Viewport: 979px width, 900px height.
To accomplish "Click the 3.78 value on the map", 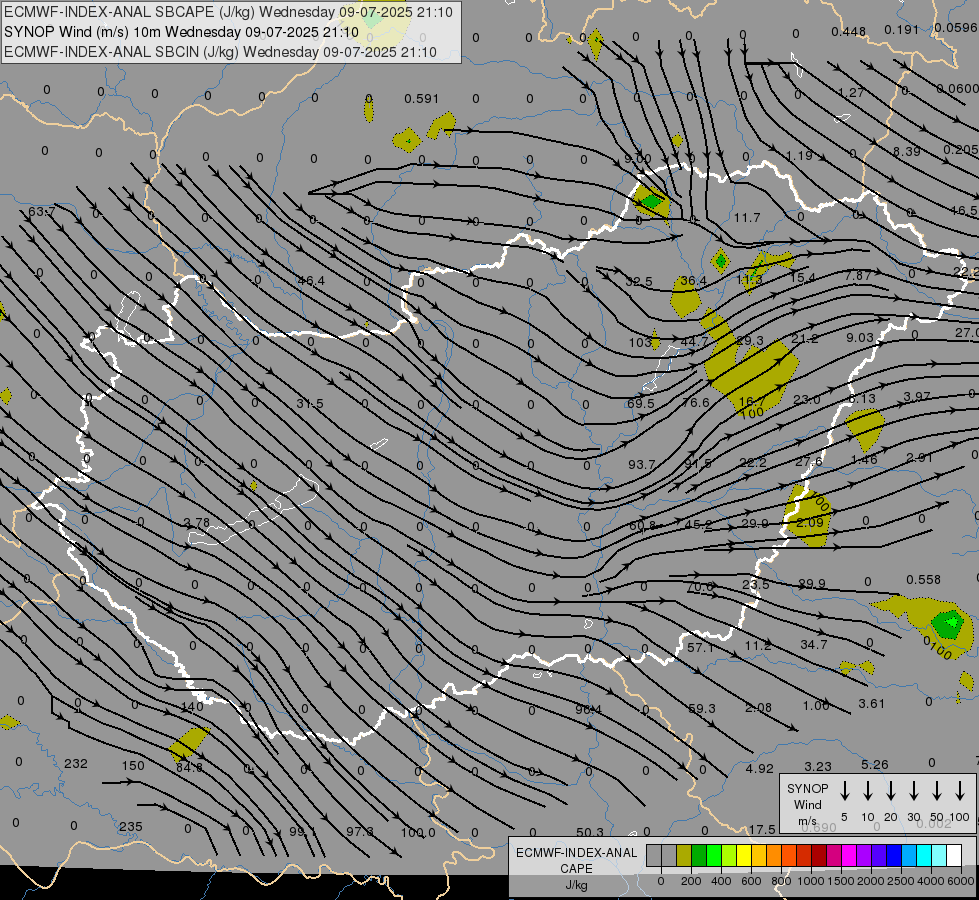I will pos(197,522).
